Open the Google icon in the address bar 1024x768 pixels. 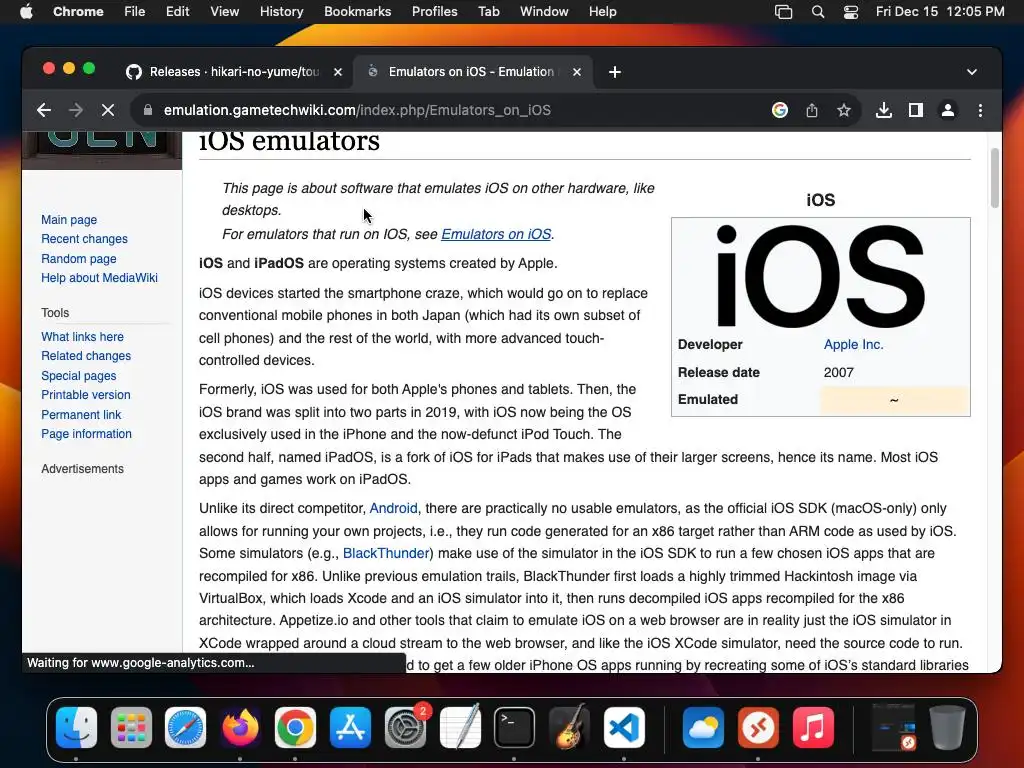(779, 110)
